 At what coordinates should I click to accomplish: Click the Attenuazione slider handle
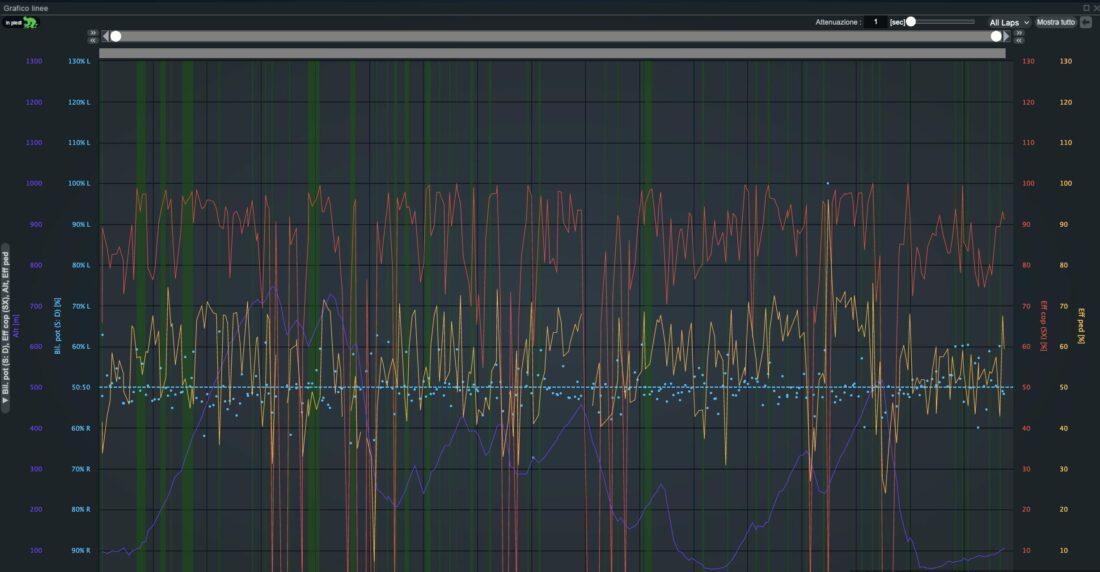coord(911,21)
